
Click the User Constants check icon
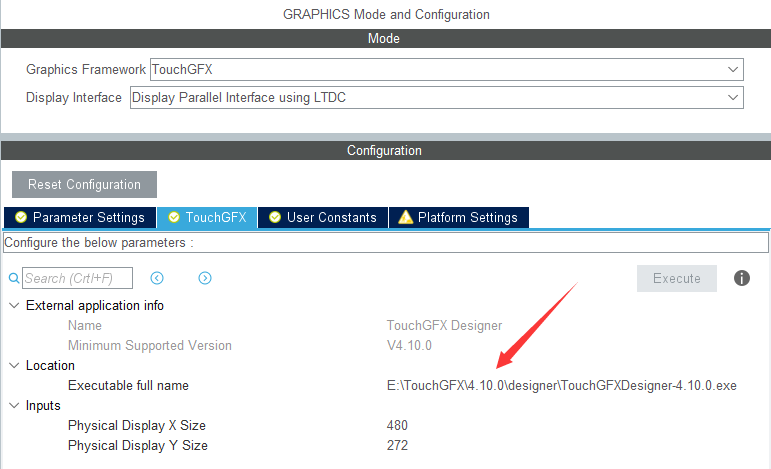(x=275, y=217)
